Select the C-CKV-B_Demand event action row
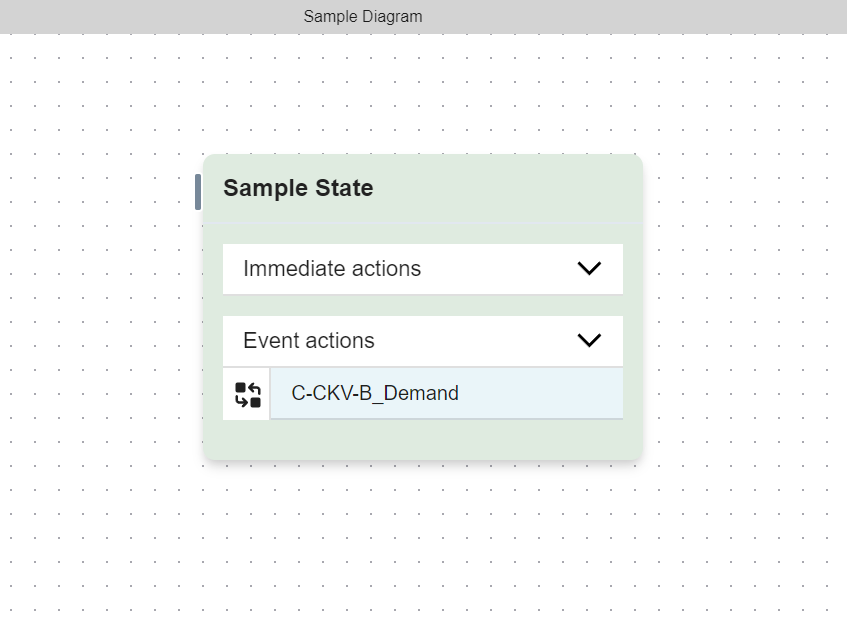 [x=446, y=393]
